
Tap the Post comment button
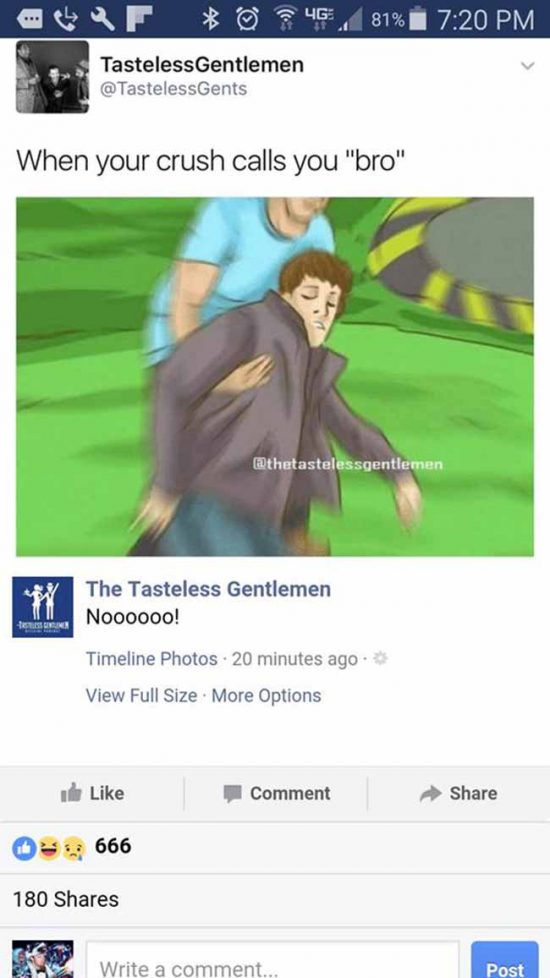(504, 960)
